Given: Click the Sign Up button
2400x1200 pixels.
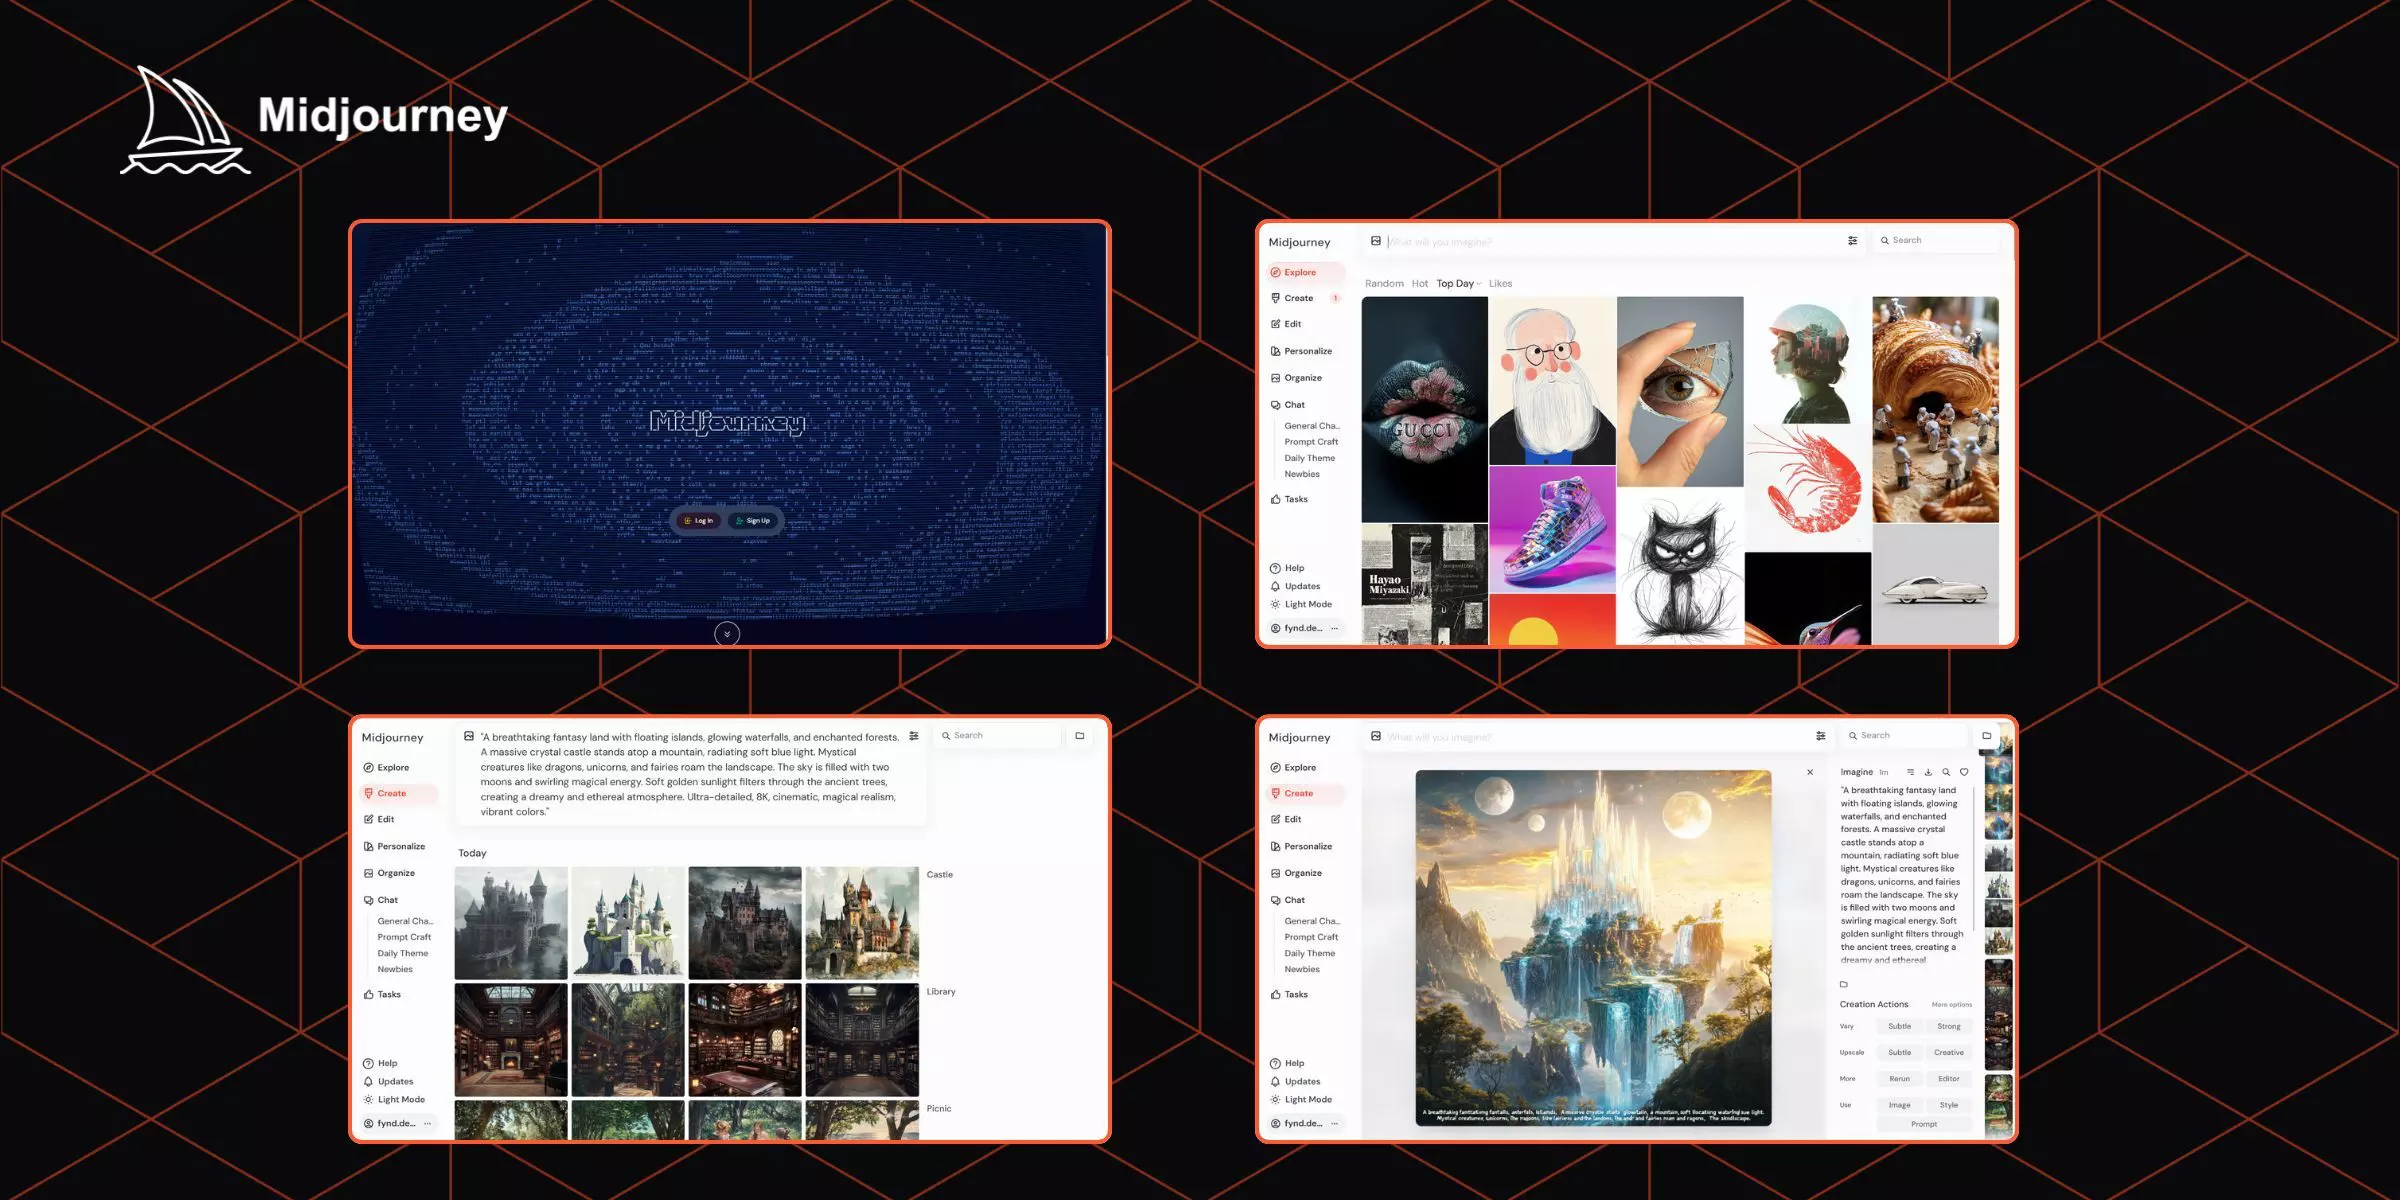Looking at the screenshot, I should (753, 521).
